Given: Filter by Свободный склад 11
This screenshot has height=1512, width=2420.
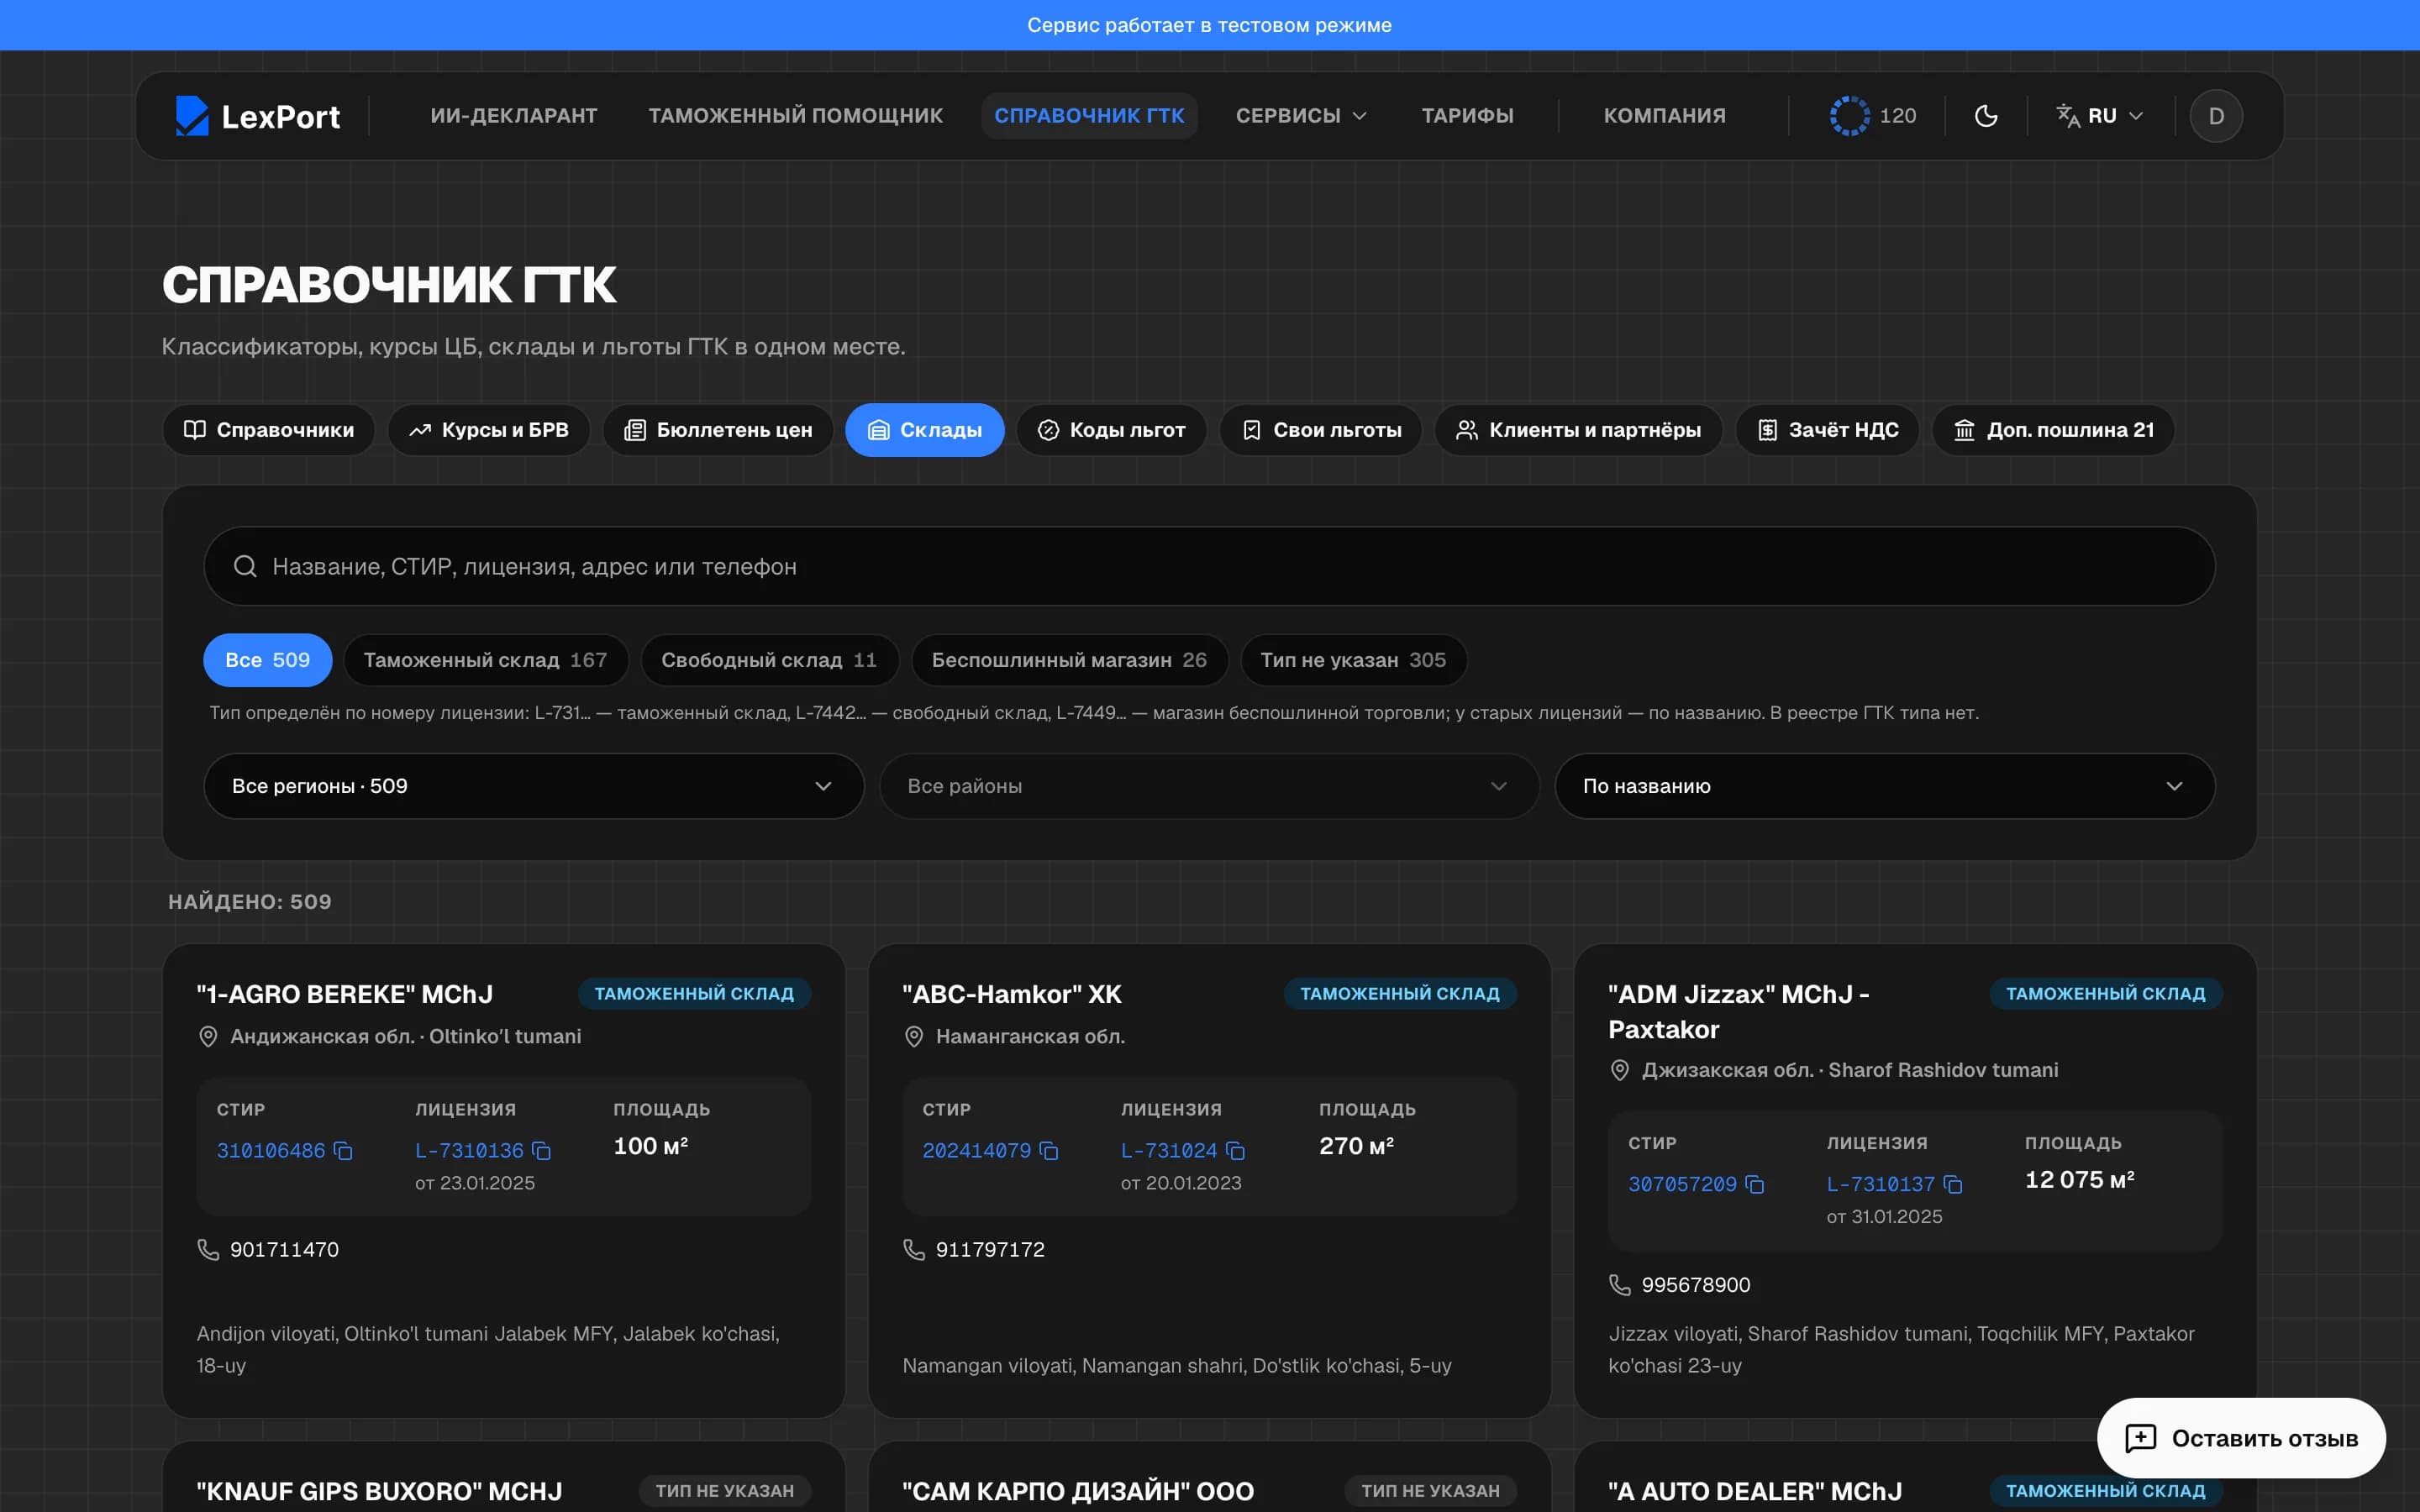Looking at the screenshot, I should 769,660.
